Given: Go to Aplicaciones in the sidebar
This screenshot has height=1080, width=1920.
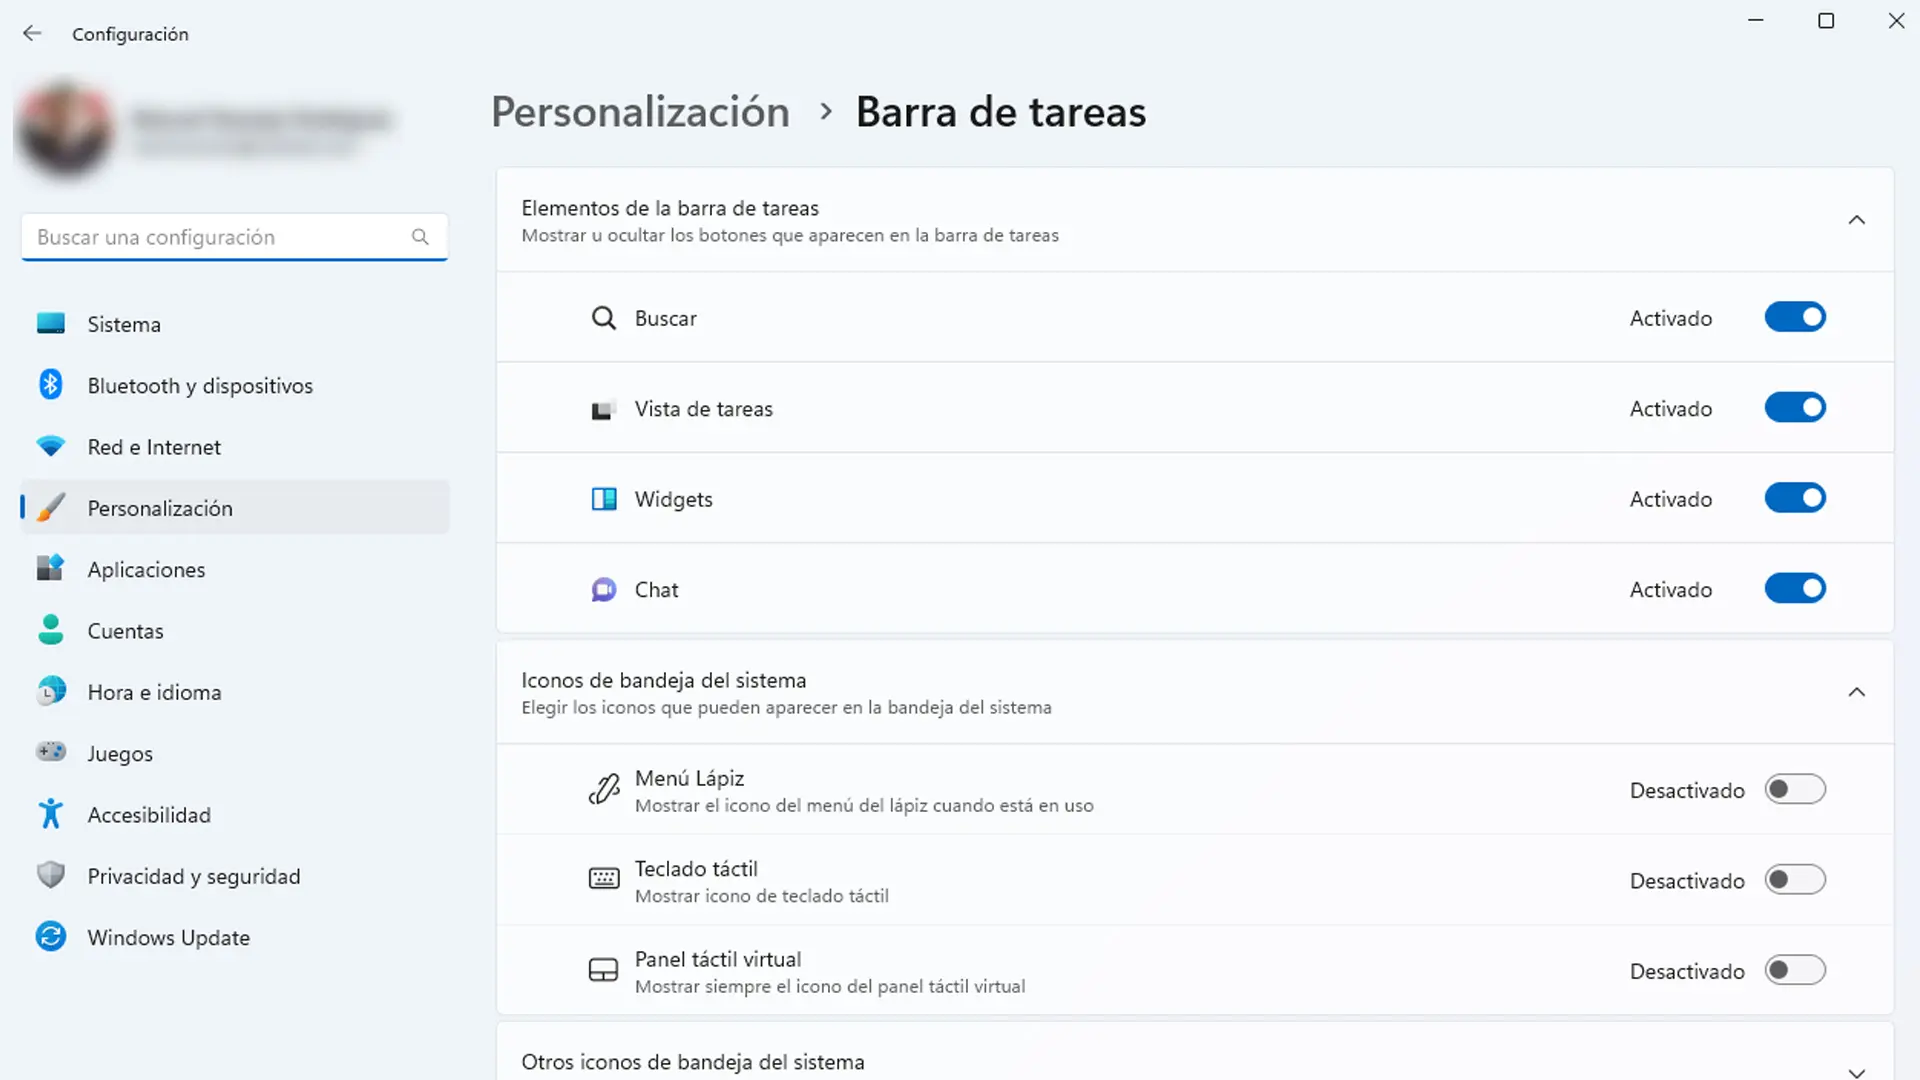Looking at the screenshot, I should click(x=146, y=569).
